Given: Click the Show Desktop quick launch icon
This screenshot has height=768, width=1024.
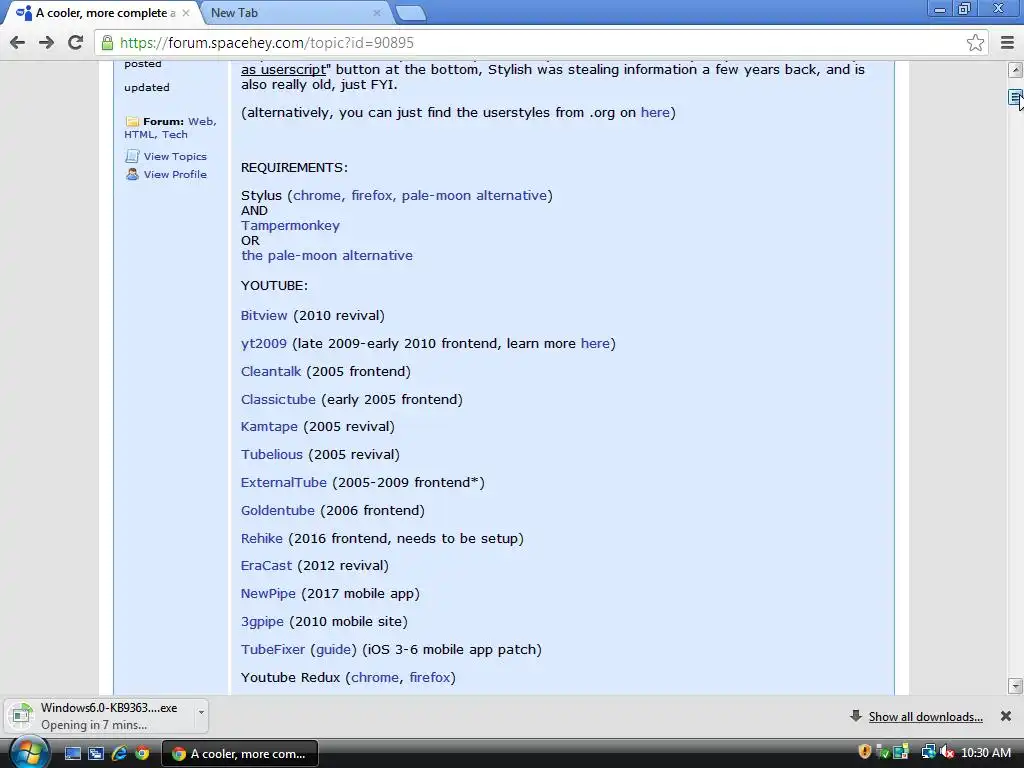Looking at the screenshot, I should 72,754.
